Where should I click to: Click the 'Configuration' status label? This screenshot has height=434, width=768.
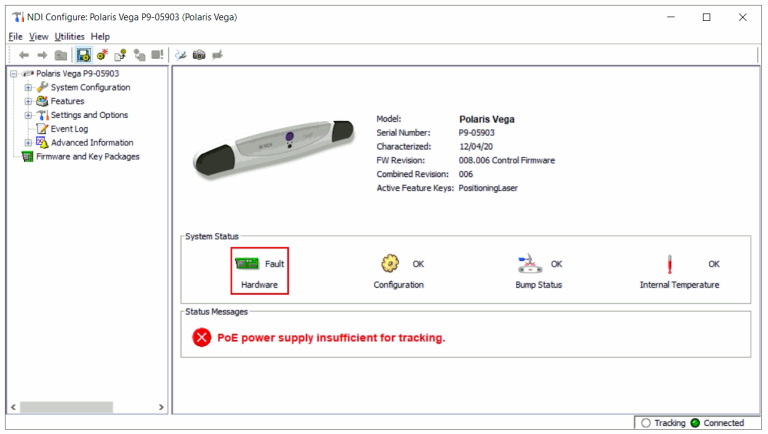click(x=398, y=285)
